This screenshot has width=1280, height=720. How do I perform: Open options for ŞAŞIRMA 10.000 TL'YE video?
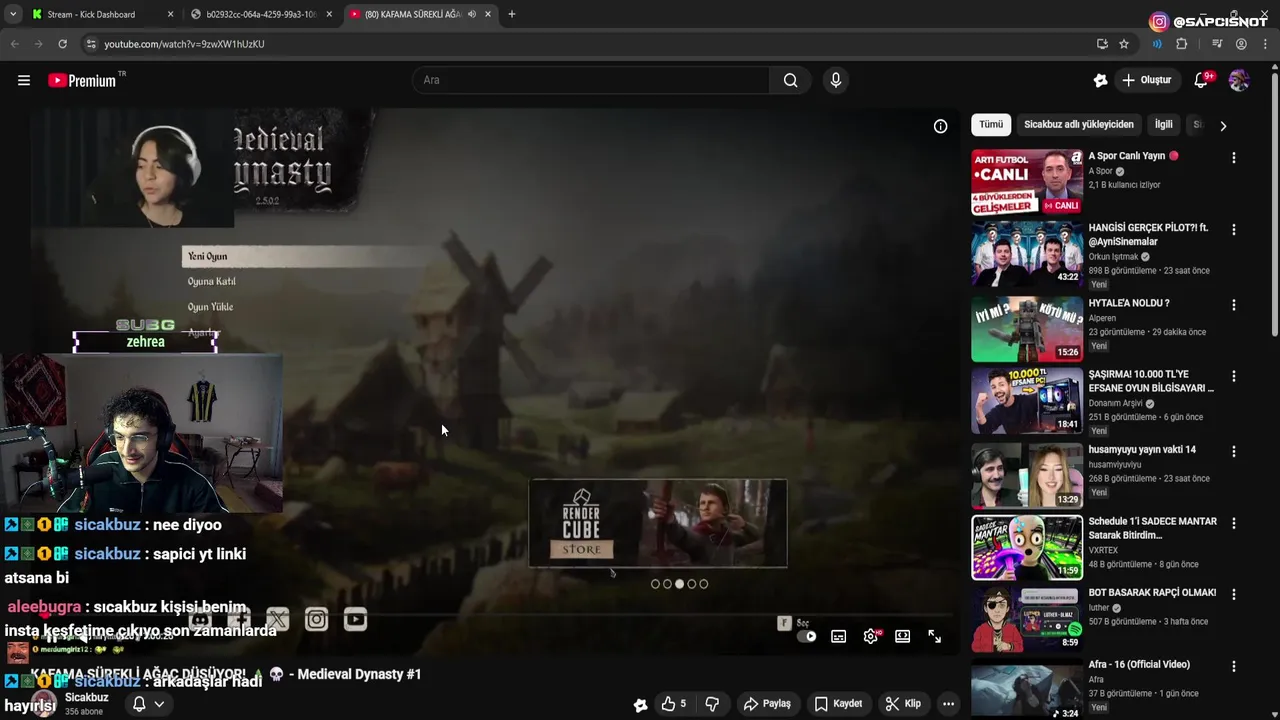point(1233,377)
